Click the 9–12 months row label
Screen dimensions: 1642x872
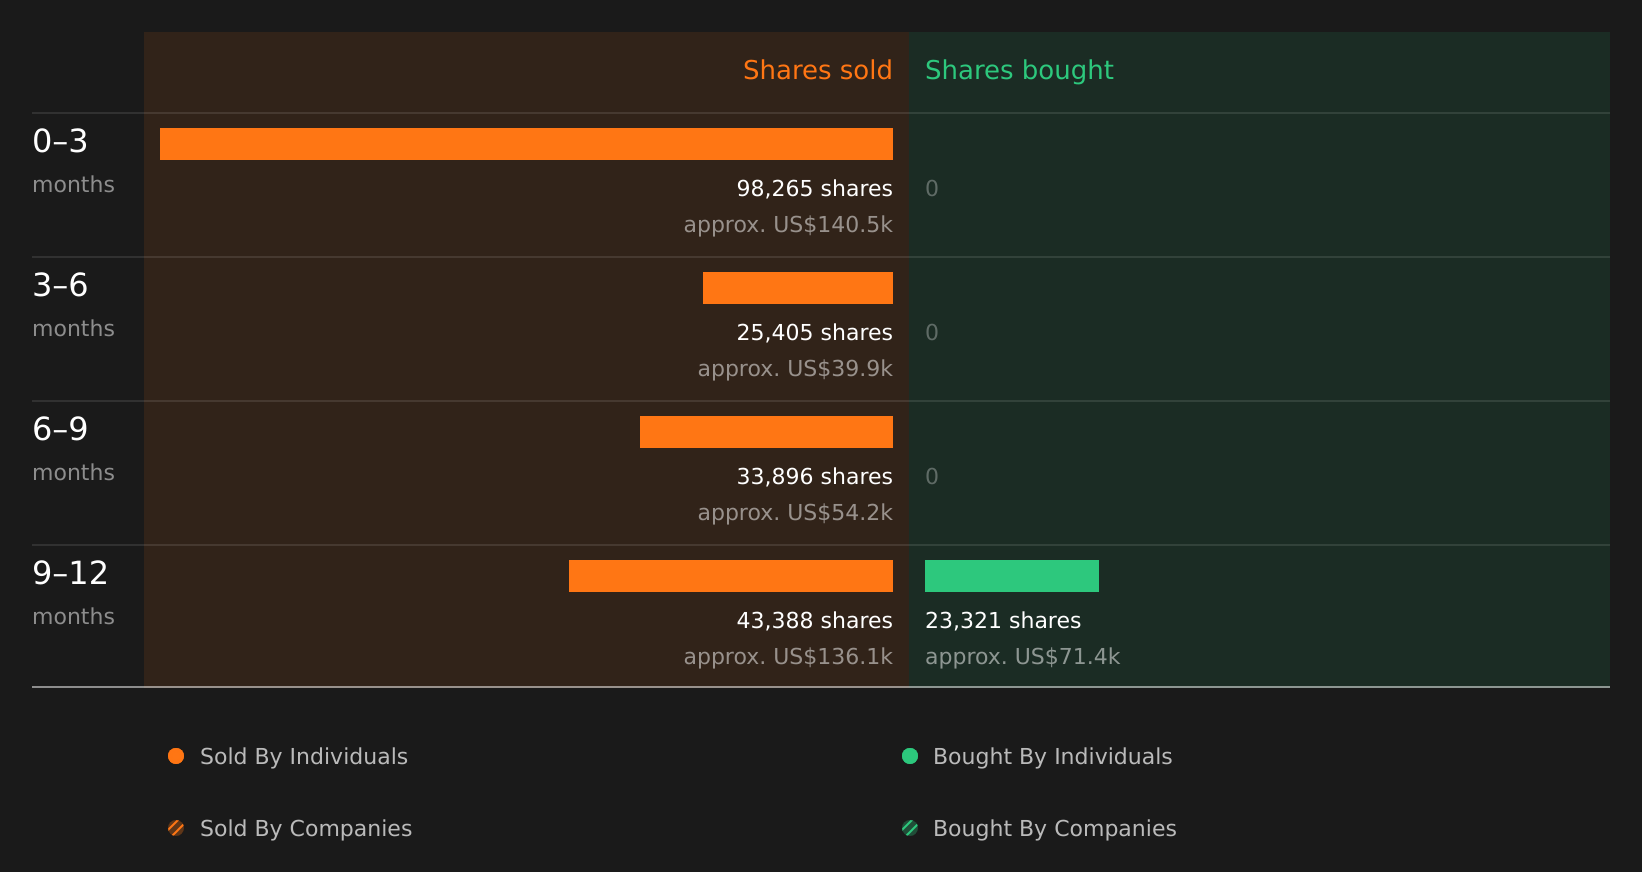[73, 592]
